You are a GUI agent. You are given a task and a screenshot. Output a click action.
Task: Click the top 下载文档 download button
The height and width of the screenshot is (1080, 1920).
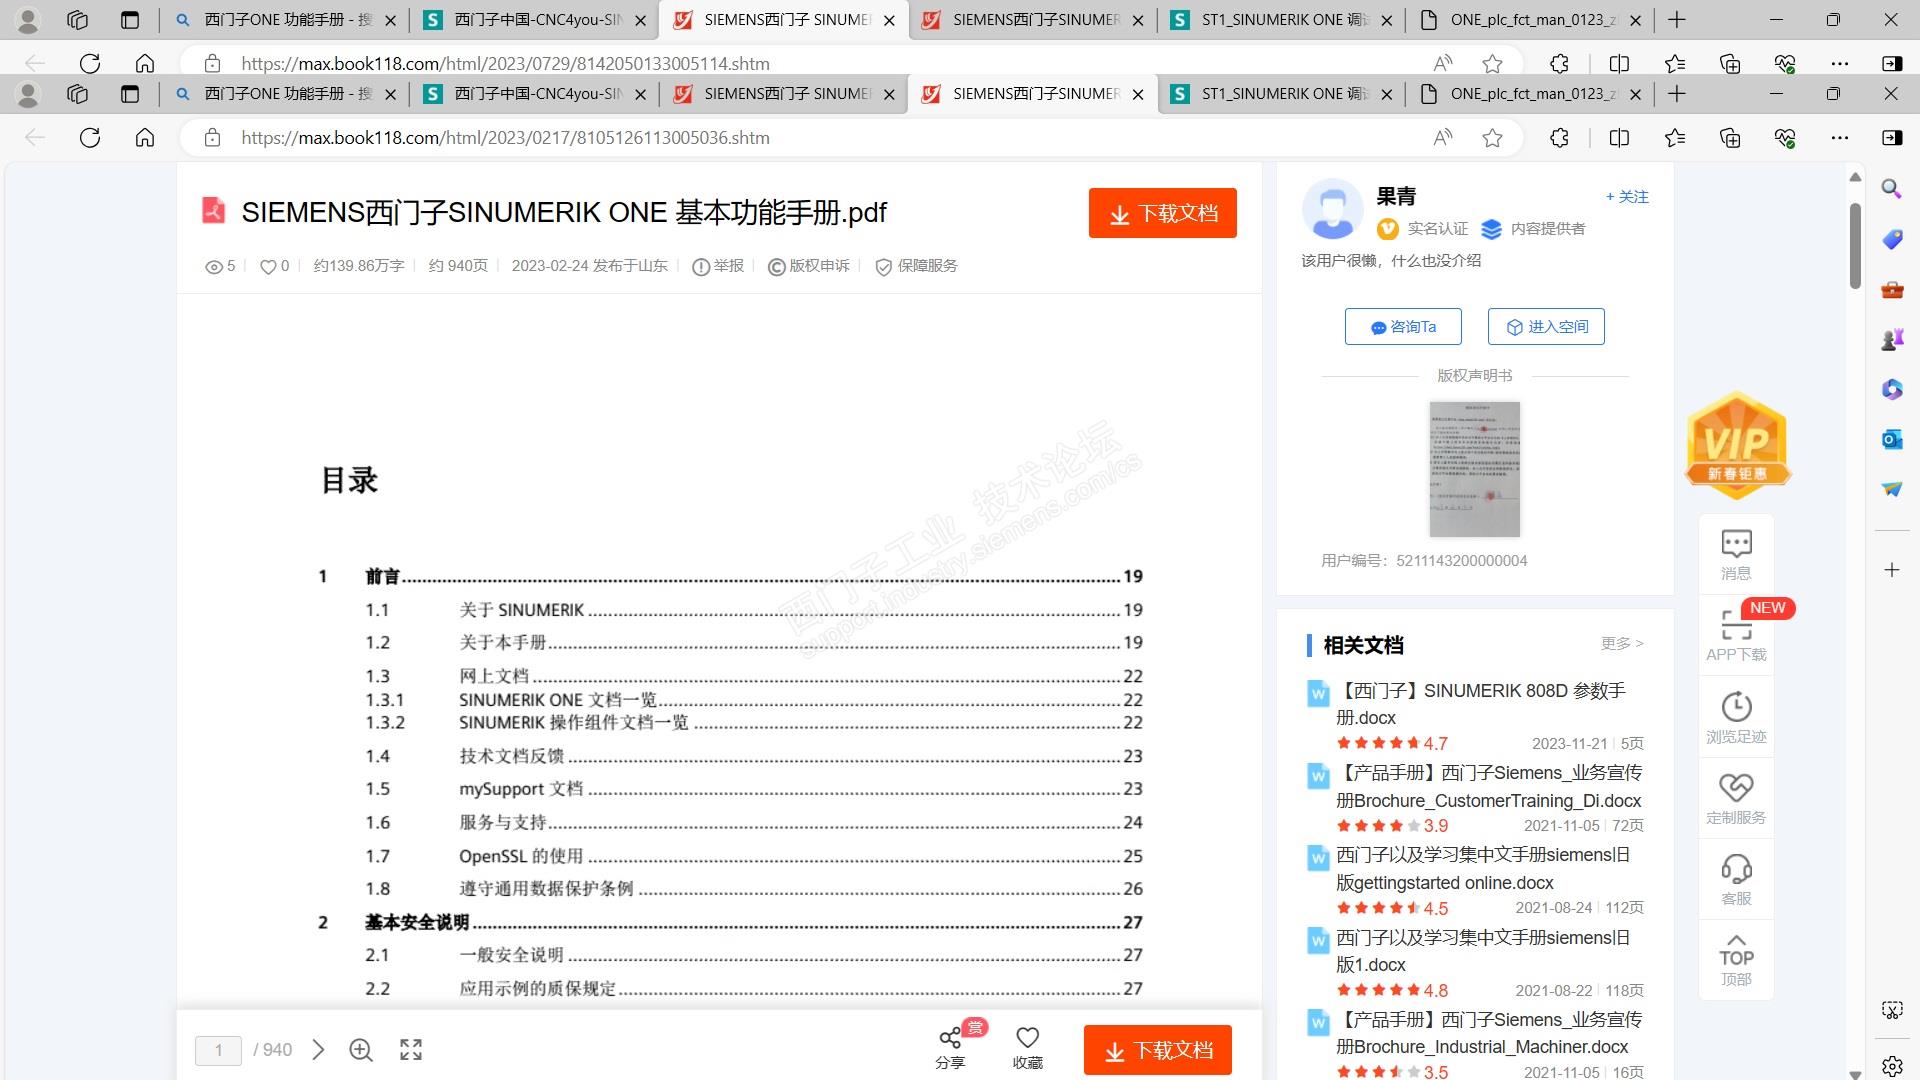(1162, 213)
